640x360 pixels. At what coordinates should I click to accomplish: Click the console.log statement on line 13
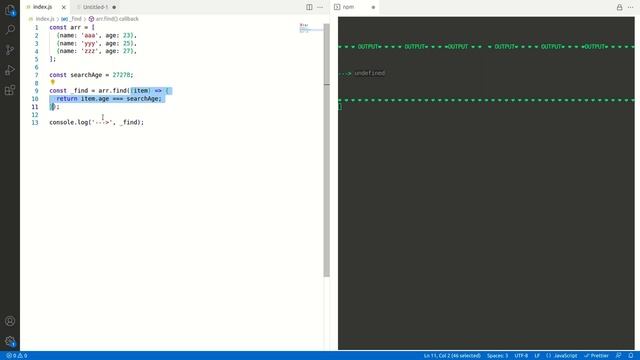pos(97,122)
